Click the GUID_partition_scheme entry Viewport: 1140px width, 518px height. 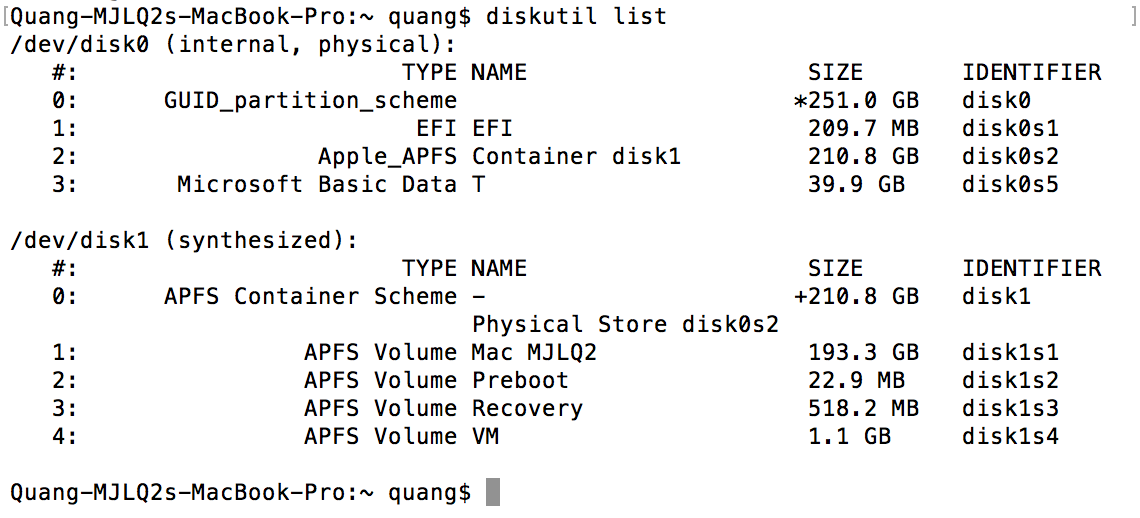click(310, 101)
